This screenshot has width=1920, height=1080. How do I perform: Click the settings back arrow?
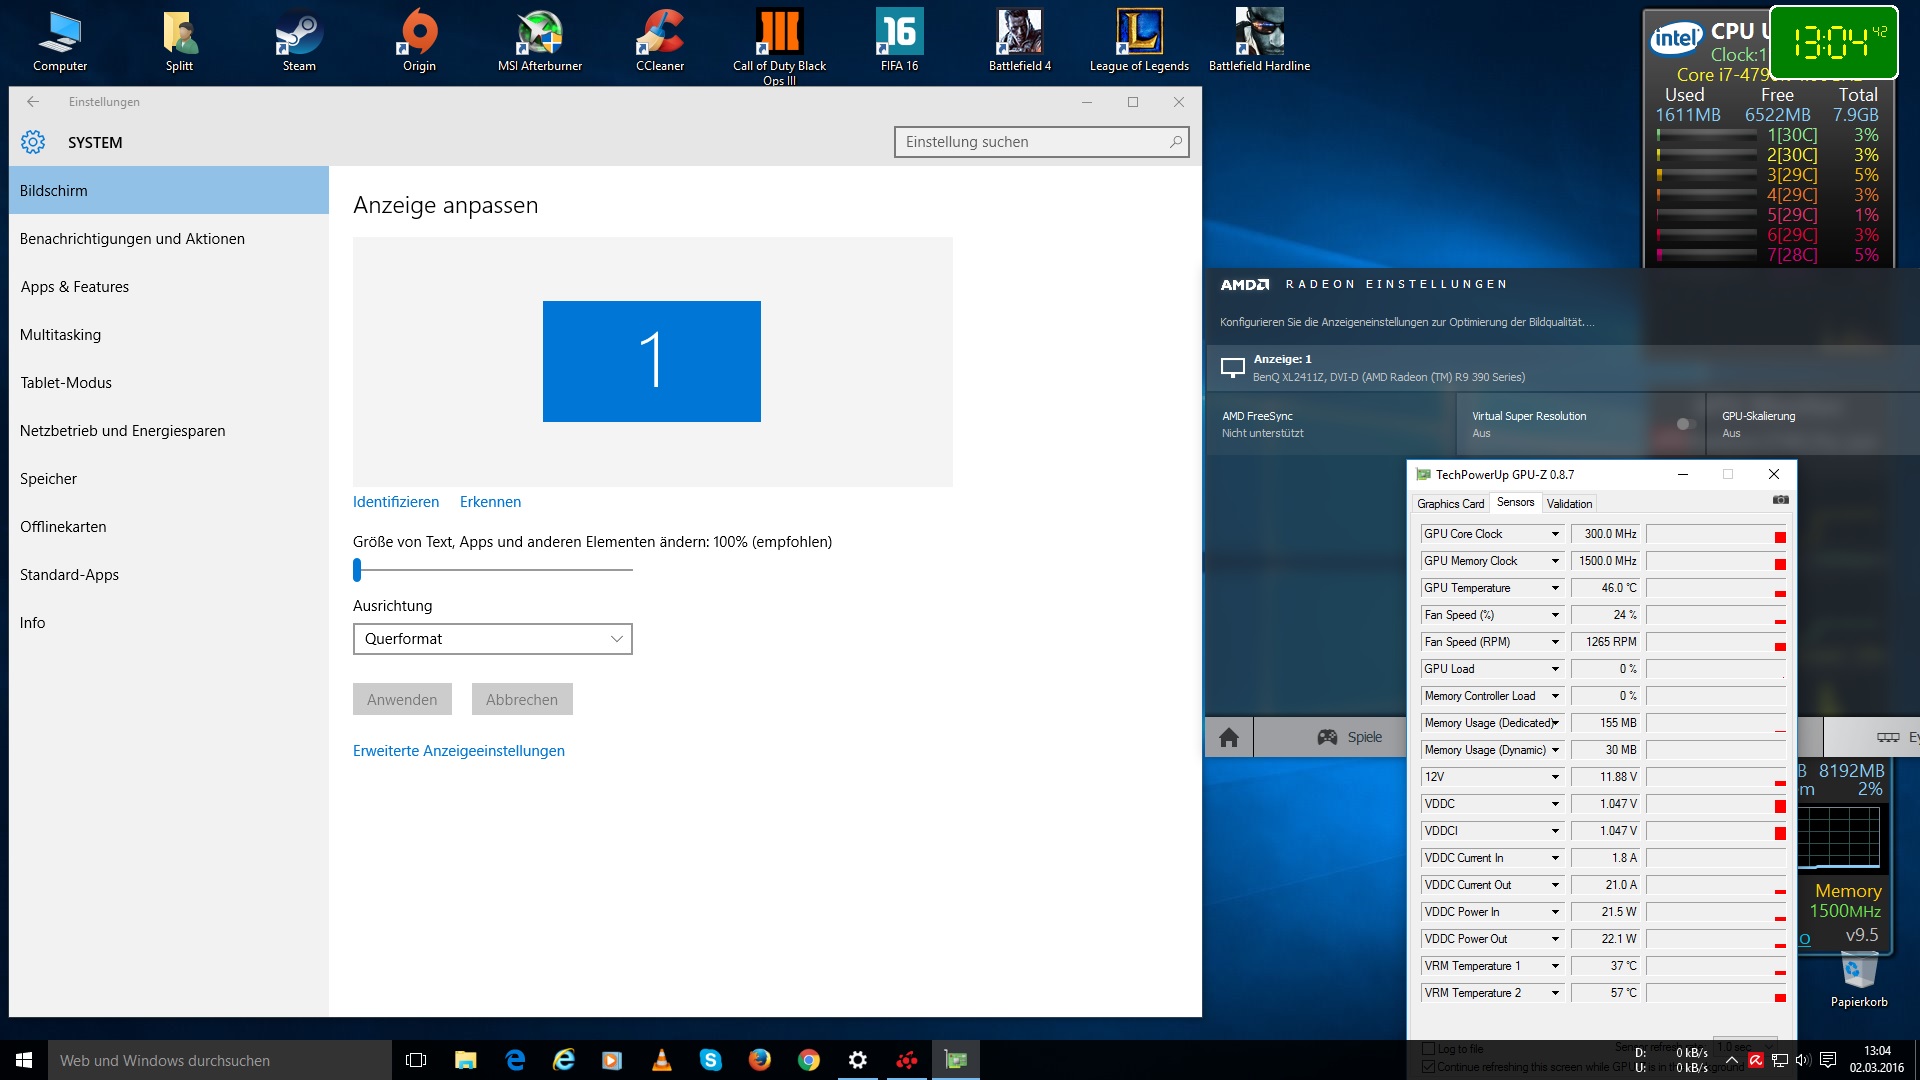(33, 102)
